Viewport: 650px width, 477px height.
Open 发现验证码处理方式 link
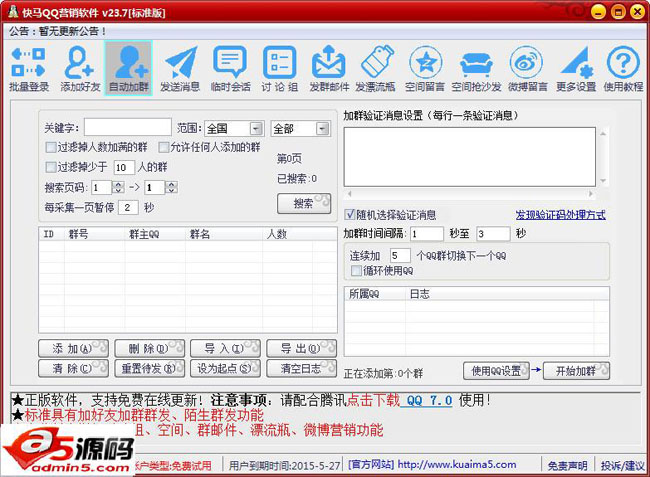pyautogui.click(x=560, y=215)
